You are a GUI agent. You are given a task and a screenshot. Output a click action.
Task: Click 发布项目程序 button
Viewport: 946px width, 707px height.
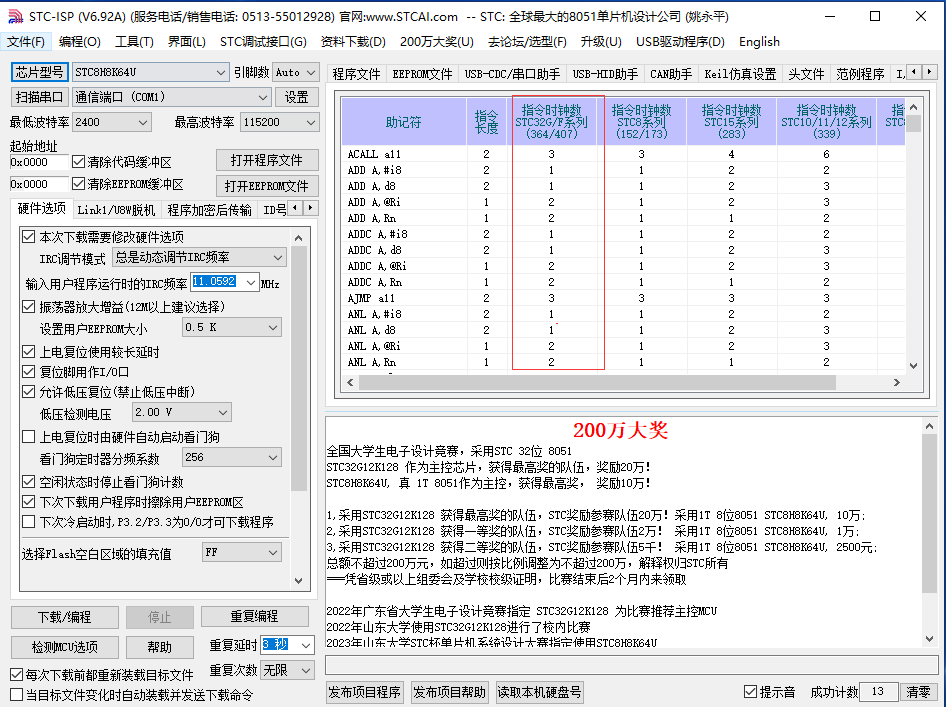coord(364,693)
